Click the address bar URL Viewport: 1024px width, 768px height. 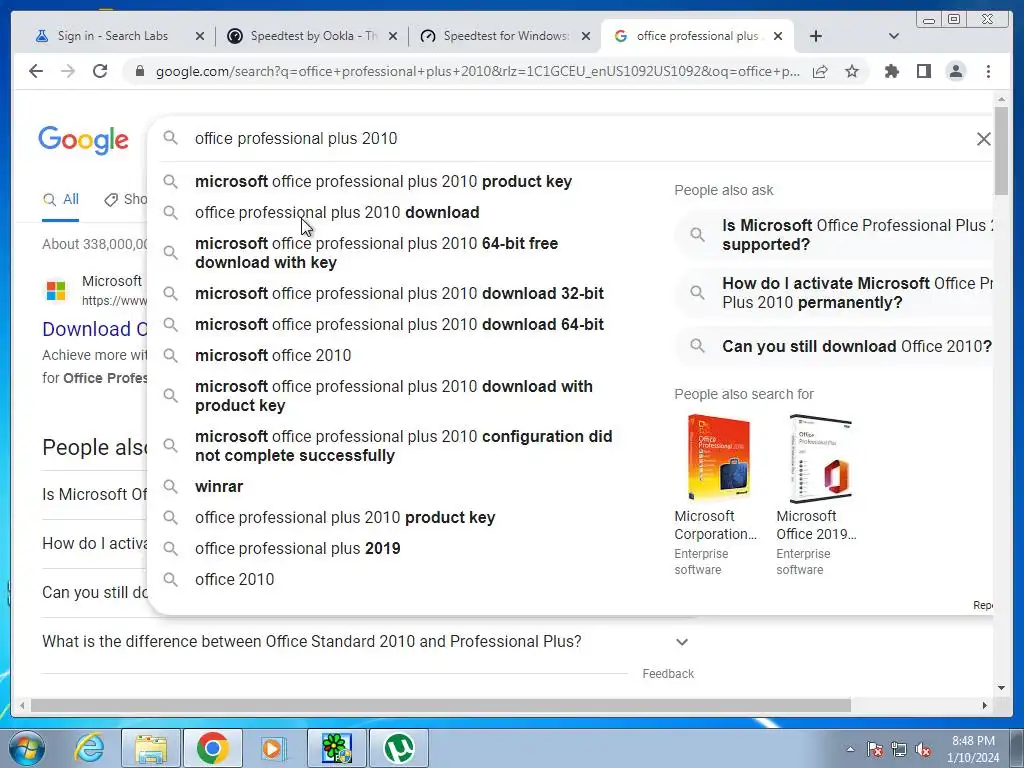point(477,71)
